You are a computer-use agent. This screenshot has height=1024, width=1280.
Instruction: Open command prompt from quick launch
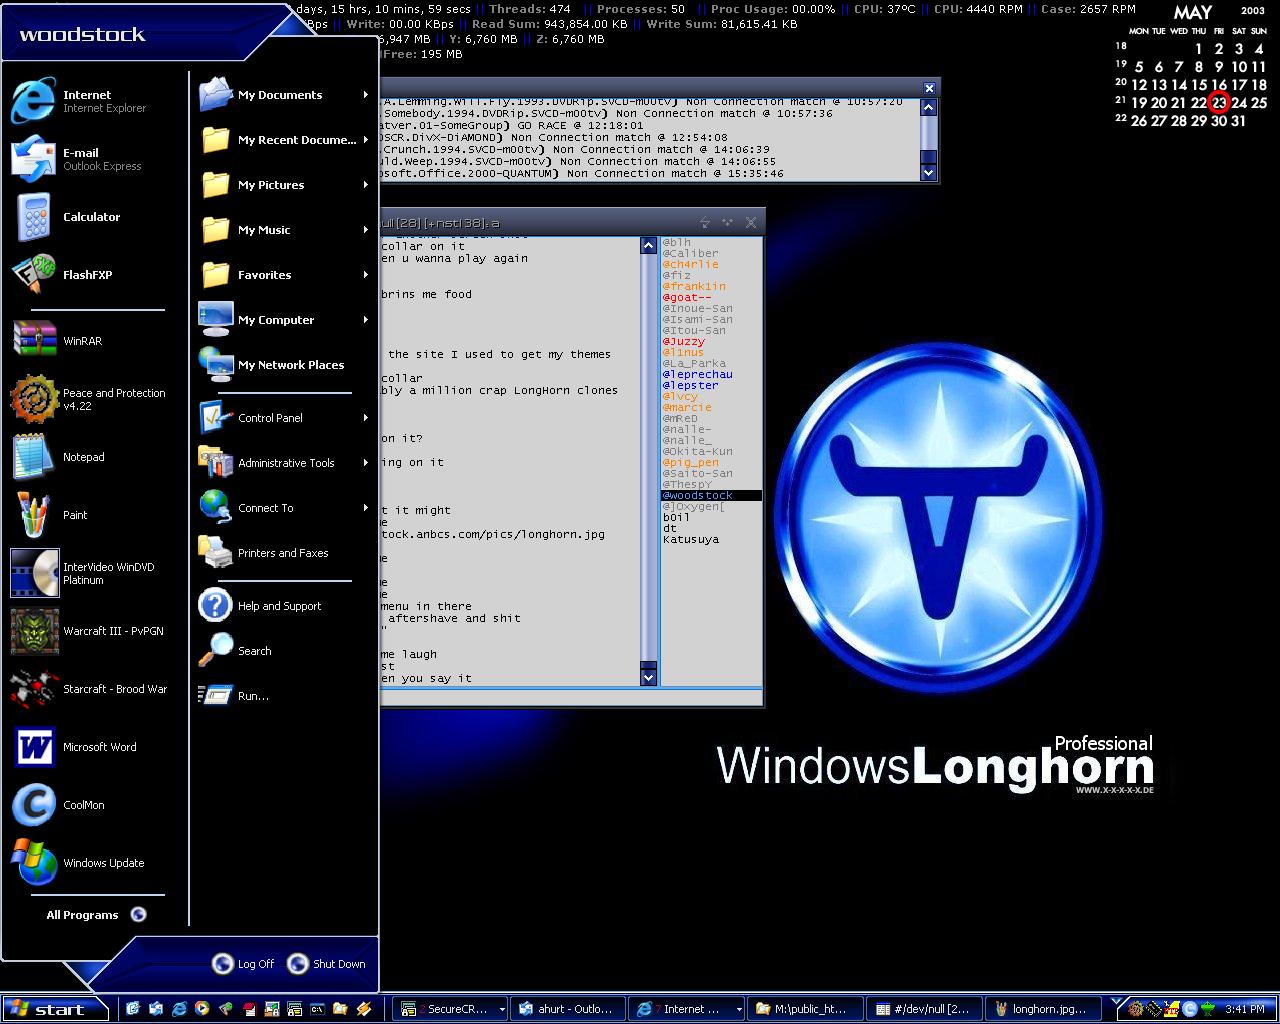point(317,1009)
